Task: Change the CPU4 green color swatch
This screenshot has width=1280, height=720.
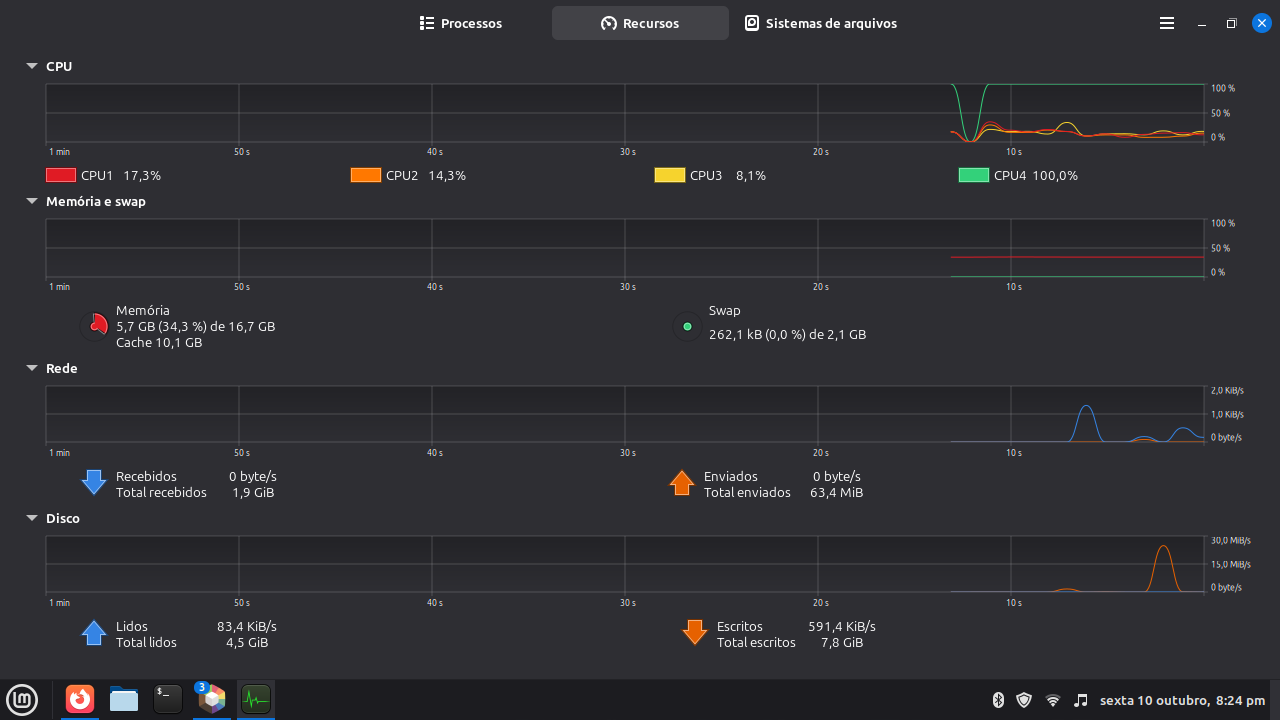Action: point(973,175)
